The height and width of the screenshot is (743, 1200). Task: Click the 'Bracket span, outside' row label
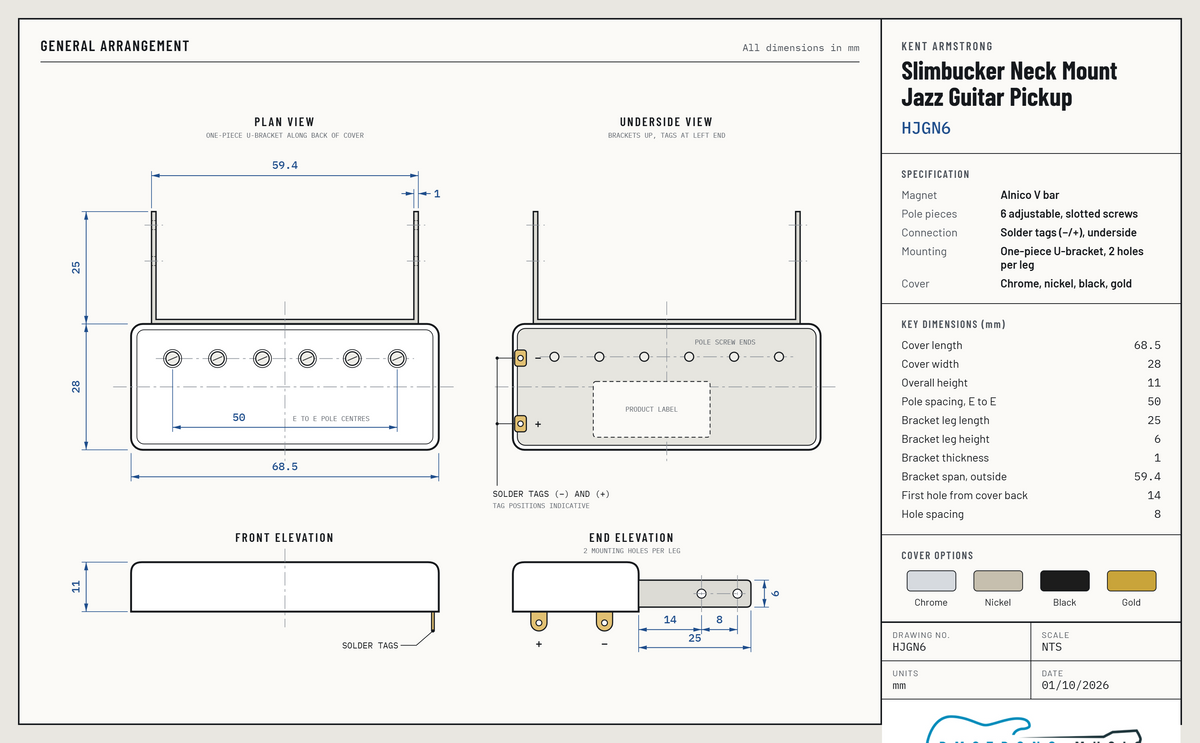pos(954,477)
